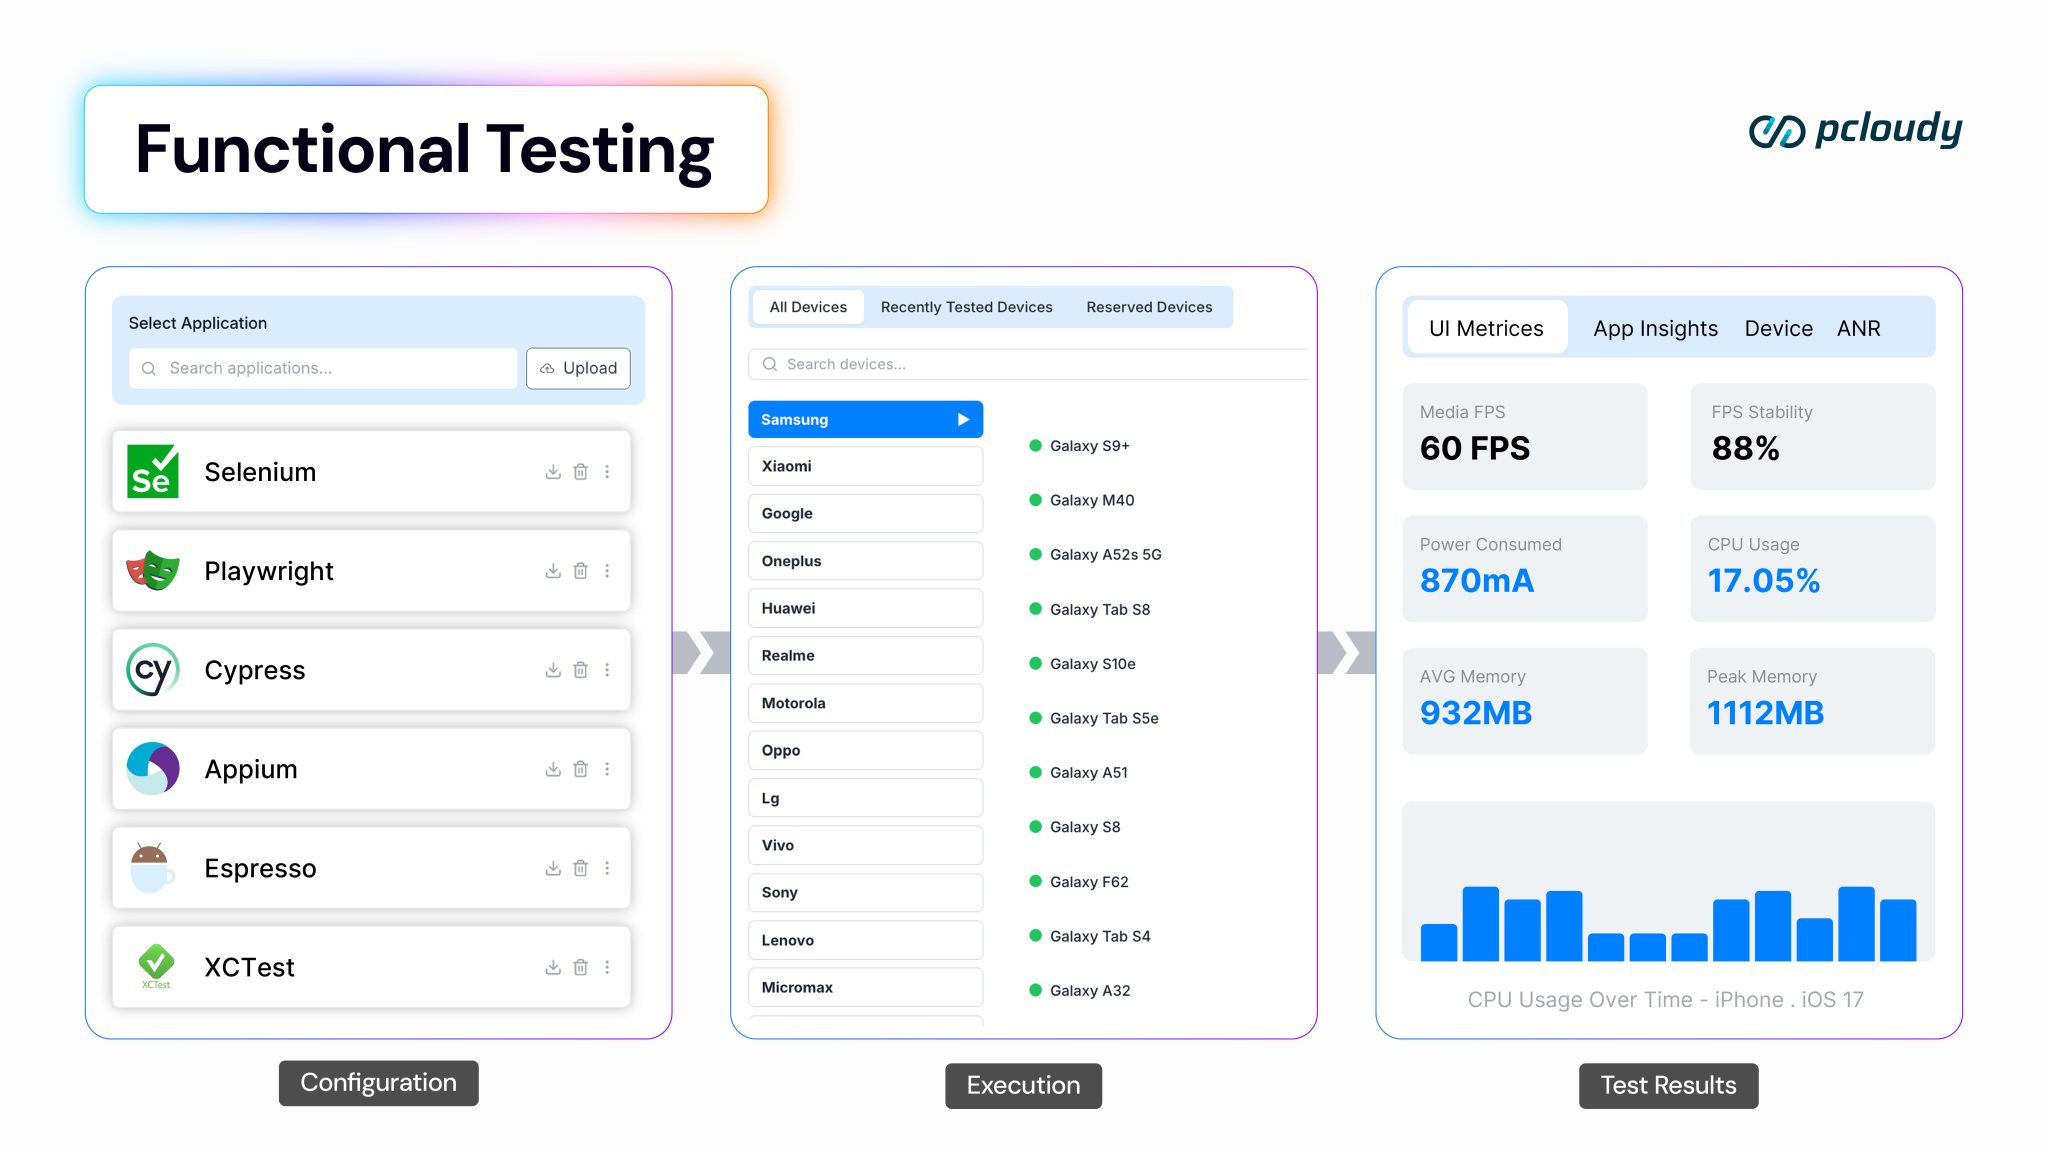Open more options for Cypress
Image resolution: width=2048 pixels, height=1152 pixels.
[607, 670]
